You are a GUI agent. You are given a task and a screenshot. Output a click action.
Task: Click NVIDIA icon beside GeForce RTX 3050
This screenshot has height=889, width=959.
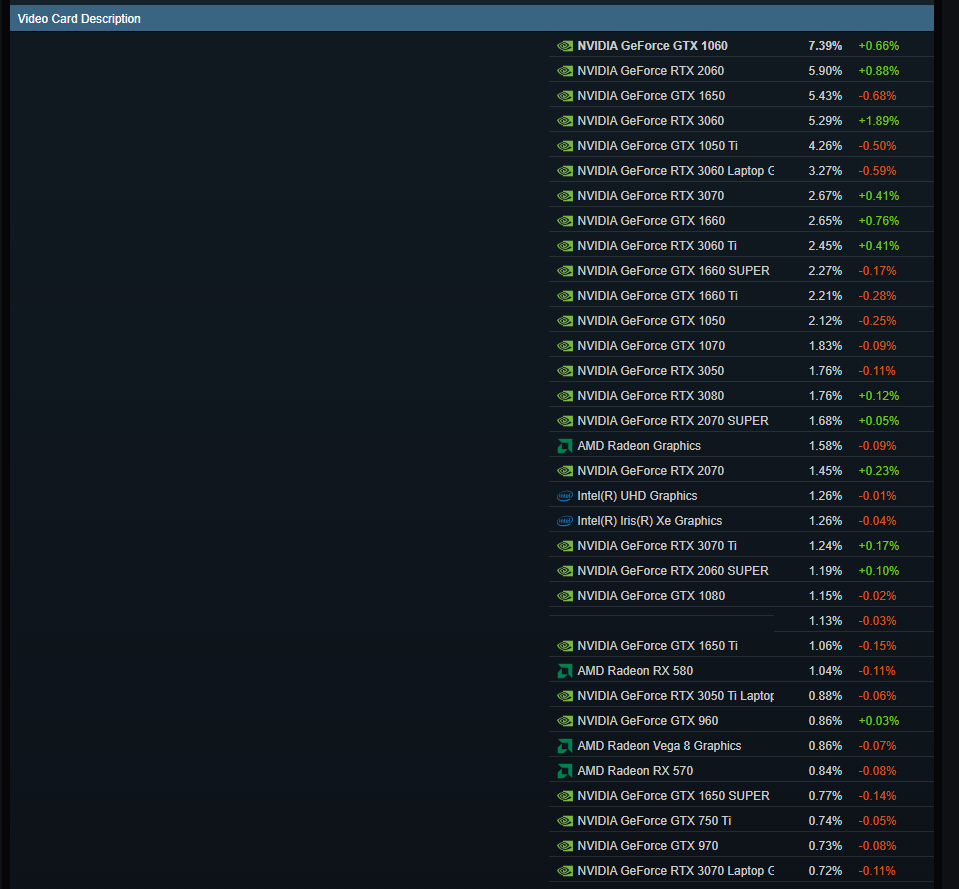[565, 371]
